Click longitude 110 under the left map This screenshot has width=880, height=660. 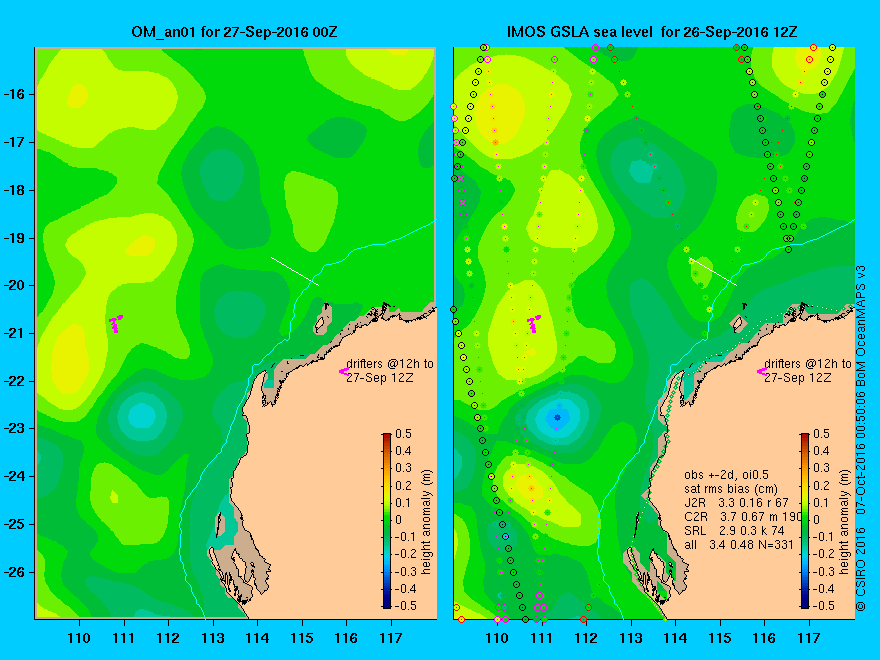coord(79,638)
